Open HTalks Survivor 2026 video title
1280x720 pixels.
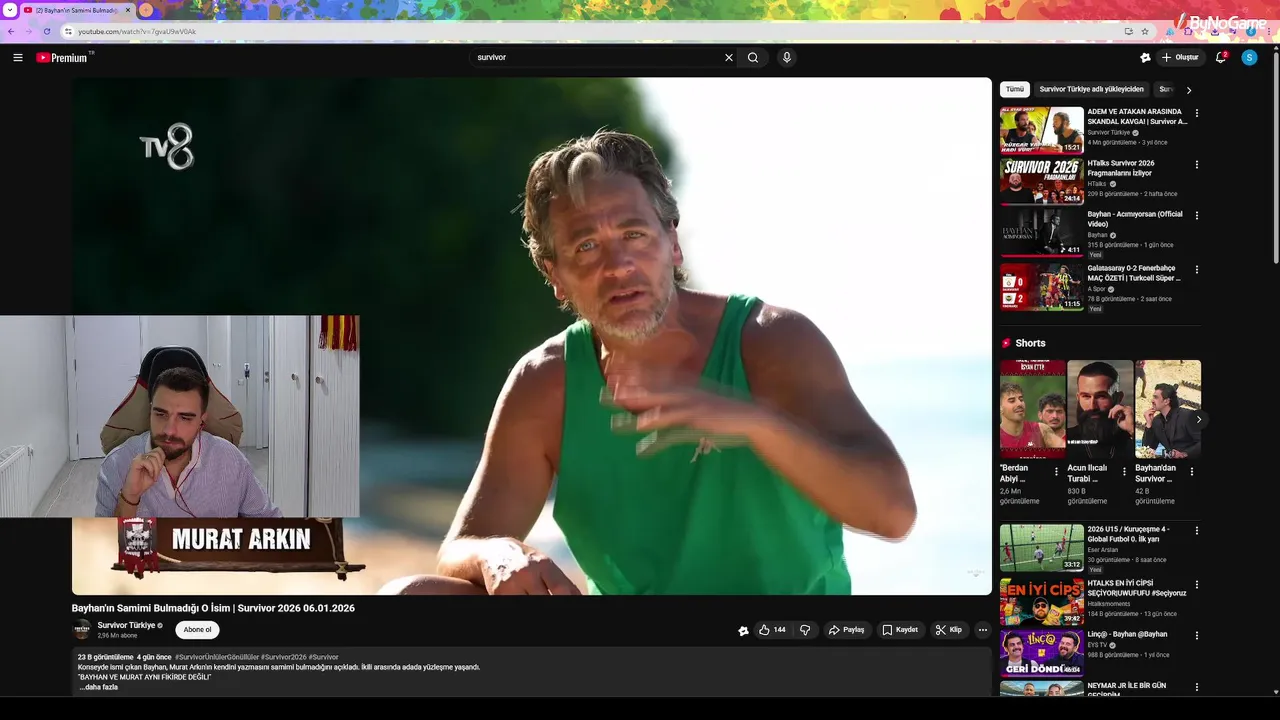(x=1121, y=168)
